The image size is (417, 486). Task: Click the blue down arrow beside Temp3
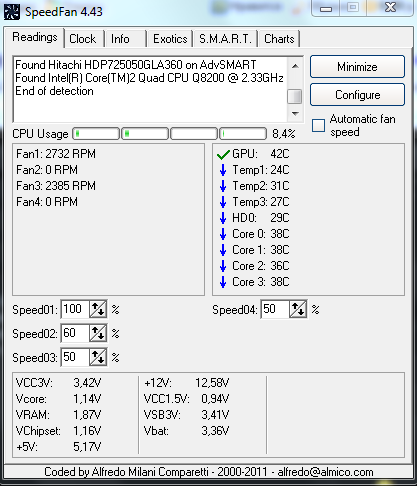tap(223, 202)
